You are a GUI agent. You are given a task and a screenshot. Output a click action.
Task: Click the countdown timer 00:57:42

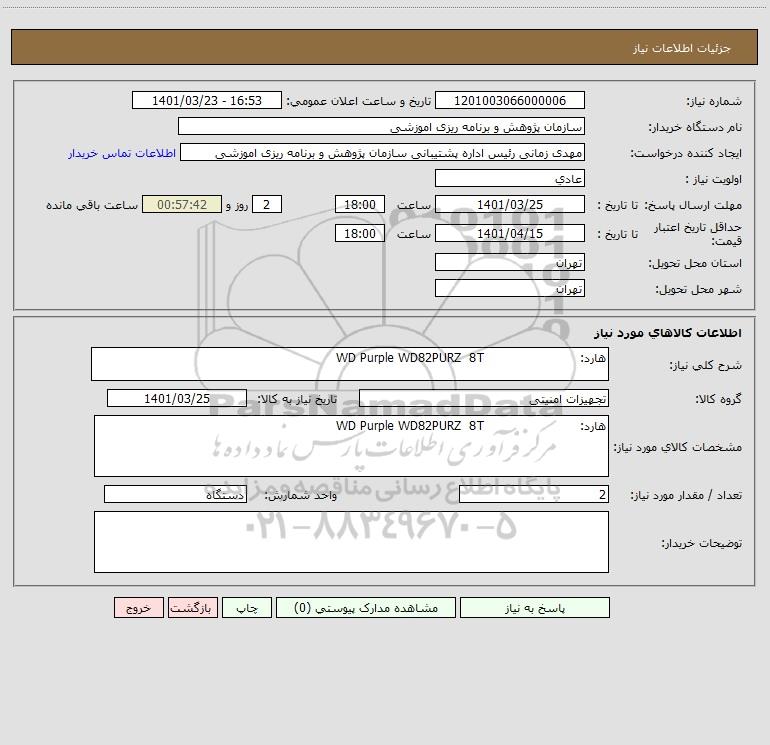pos(182,204)
